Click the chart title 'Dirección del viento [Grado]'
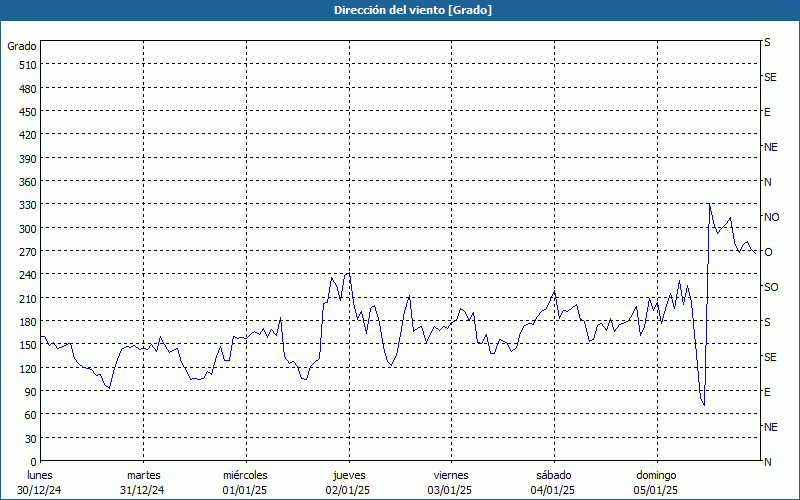 pos(413,10)
